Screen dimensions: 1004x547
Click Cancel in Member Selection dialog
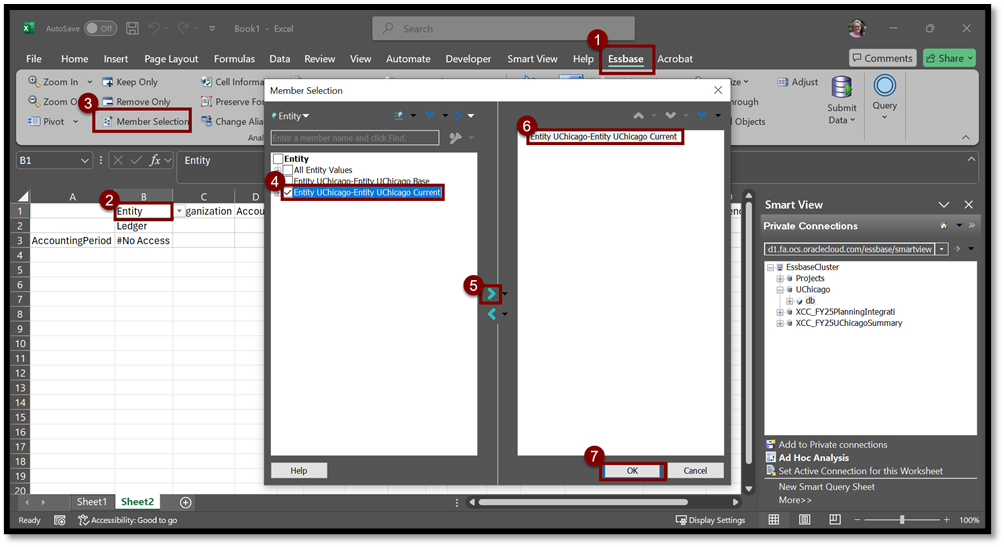(x=695, y=471)
